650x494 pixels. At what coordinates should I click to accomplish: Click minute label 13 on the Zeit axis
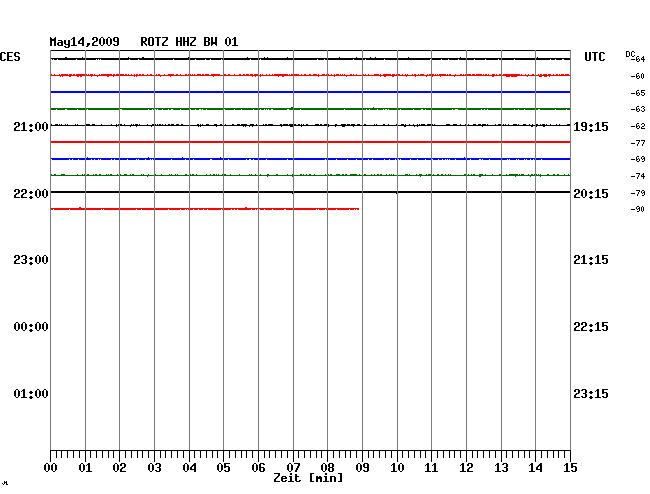click(501, 468)
